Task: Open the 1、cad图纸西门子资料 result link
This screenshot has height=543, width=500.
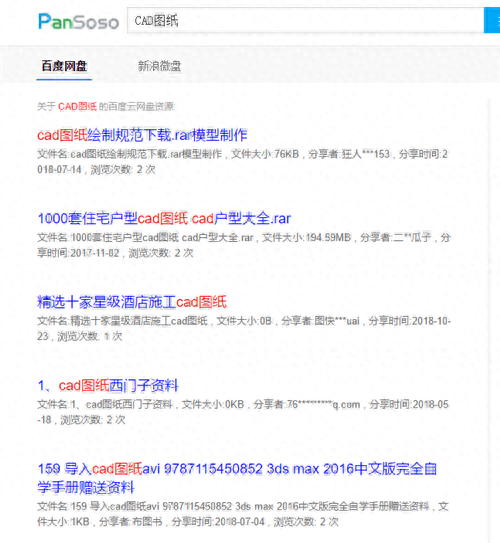Action: [x=108, y=385]
